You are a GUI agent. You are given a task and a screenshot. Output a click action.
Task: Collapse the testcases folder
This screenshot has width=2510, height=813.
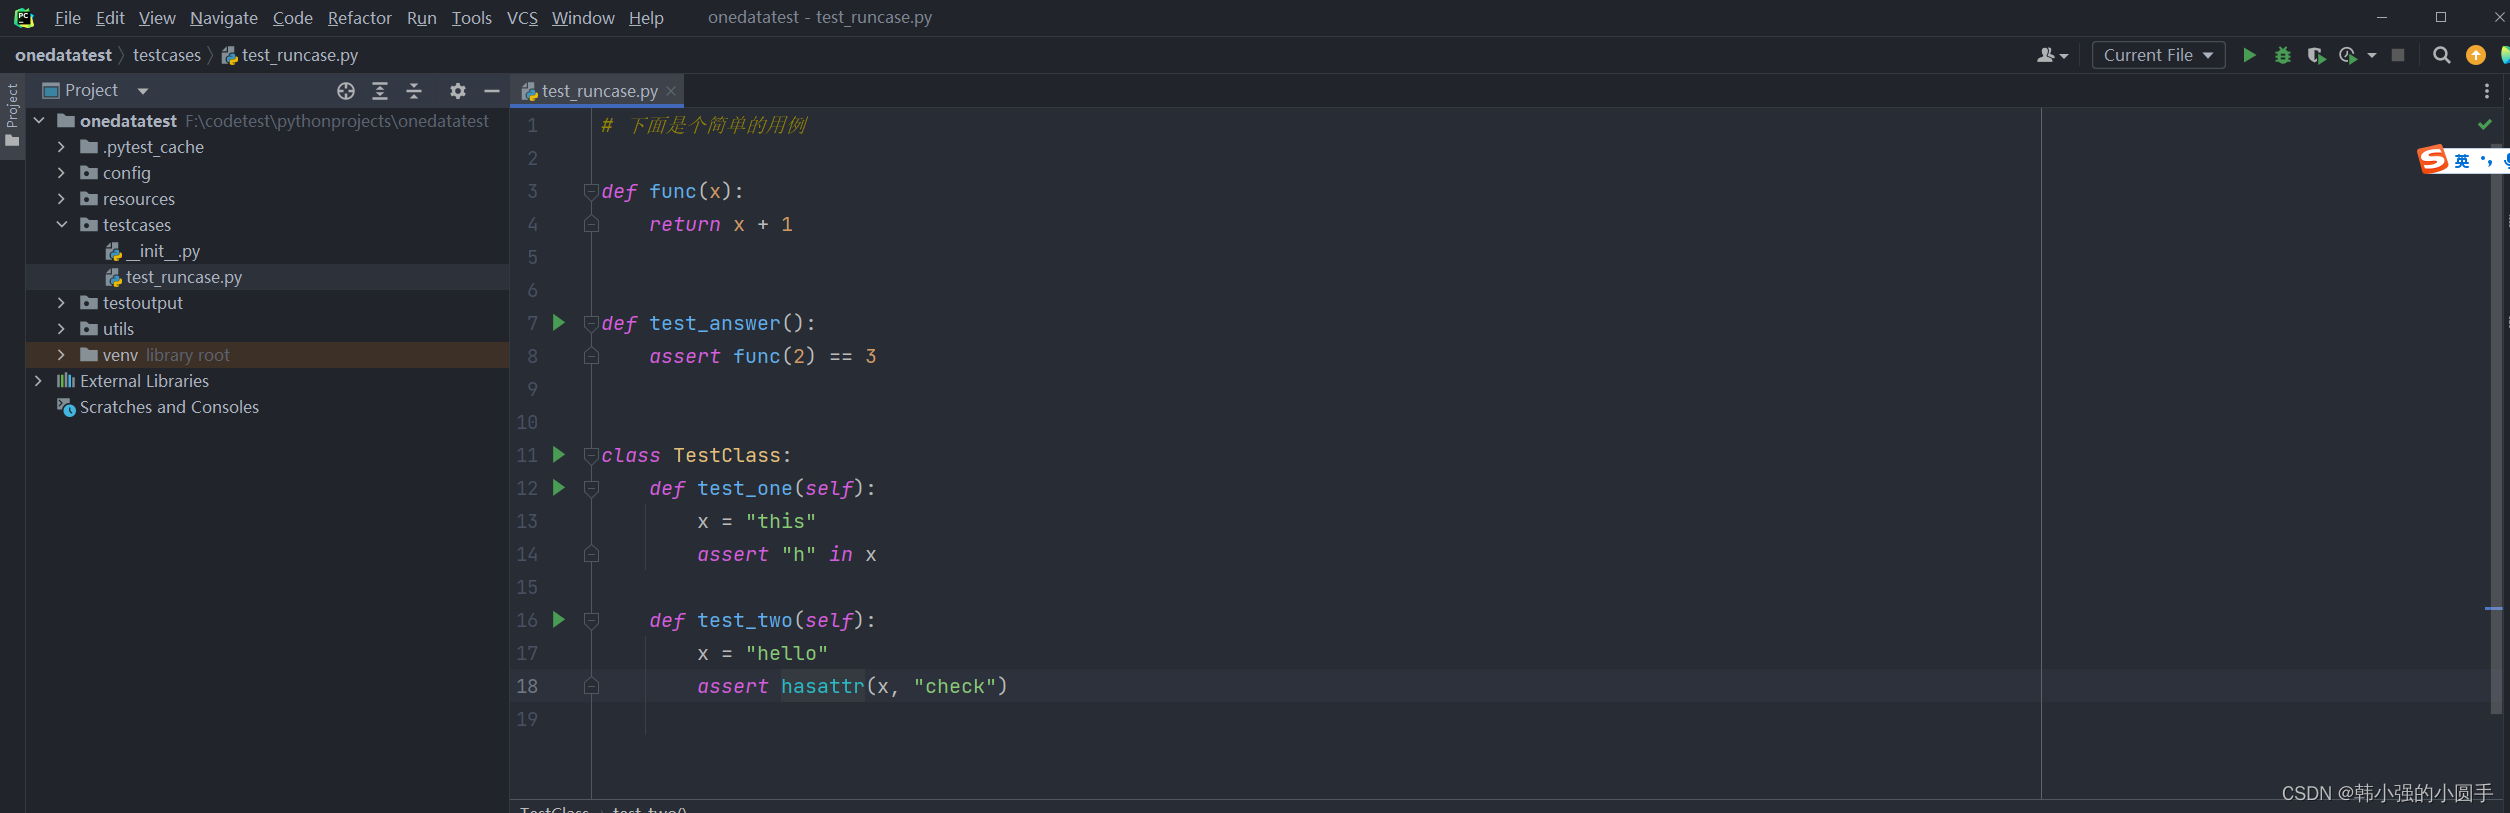click(x=61, y=225)
